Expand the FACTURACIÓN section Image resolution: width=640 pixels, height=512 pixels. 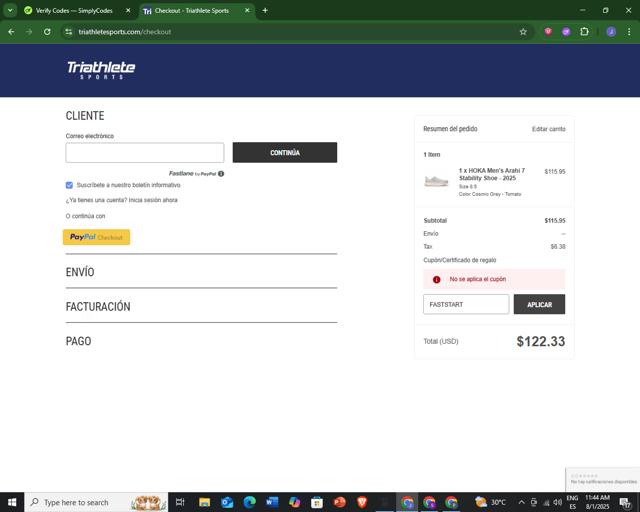98,307
